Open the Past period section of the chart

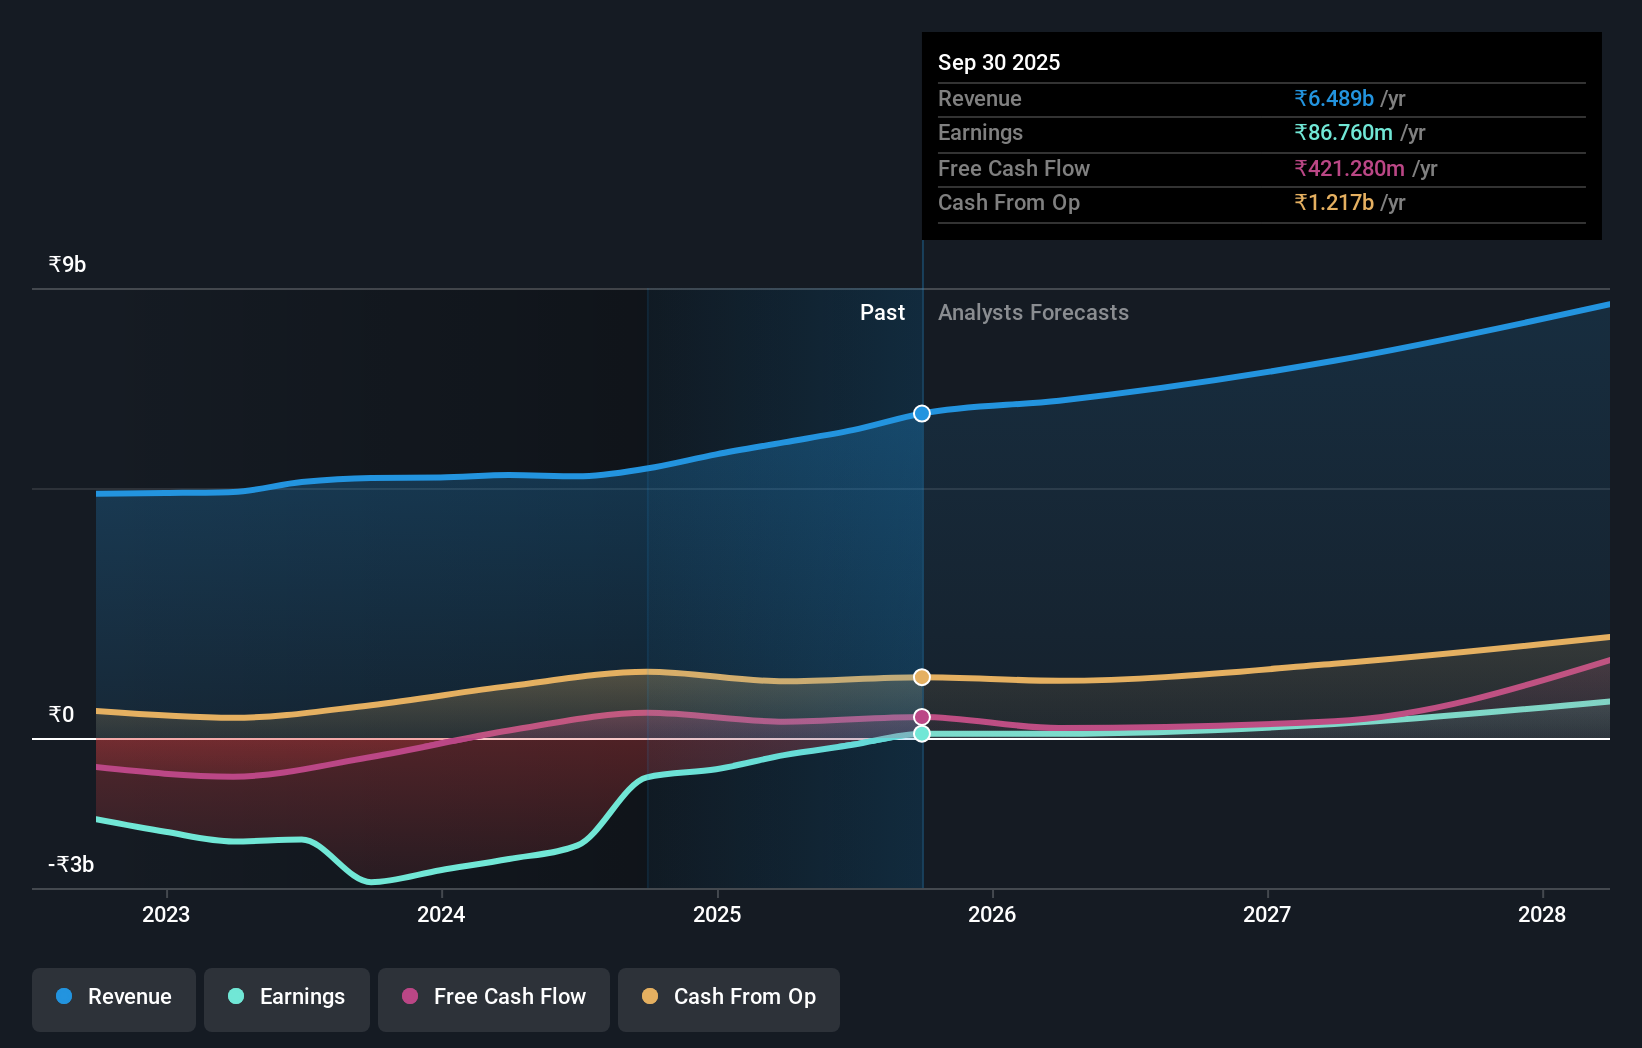pos(881,312)
